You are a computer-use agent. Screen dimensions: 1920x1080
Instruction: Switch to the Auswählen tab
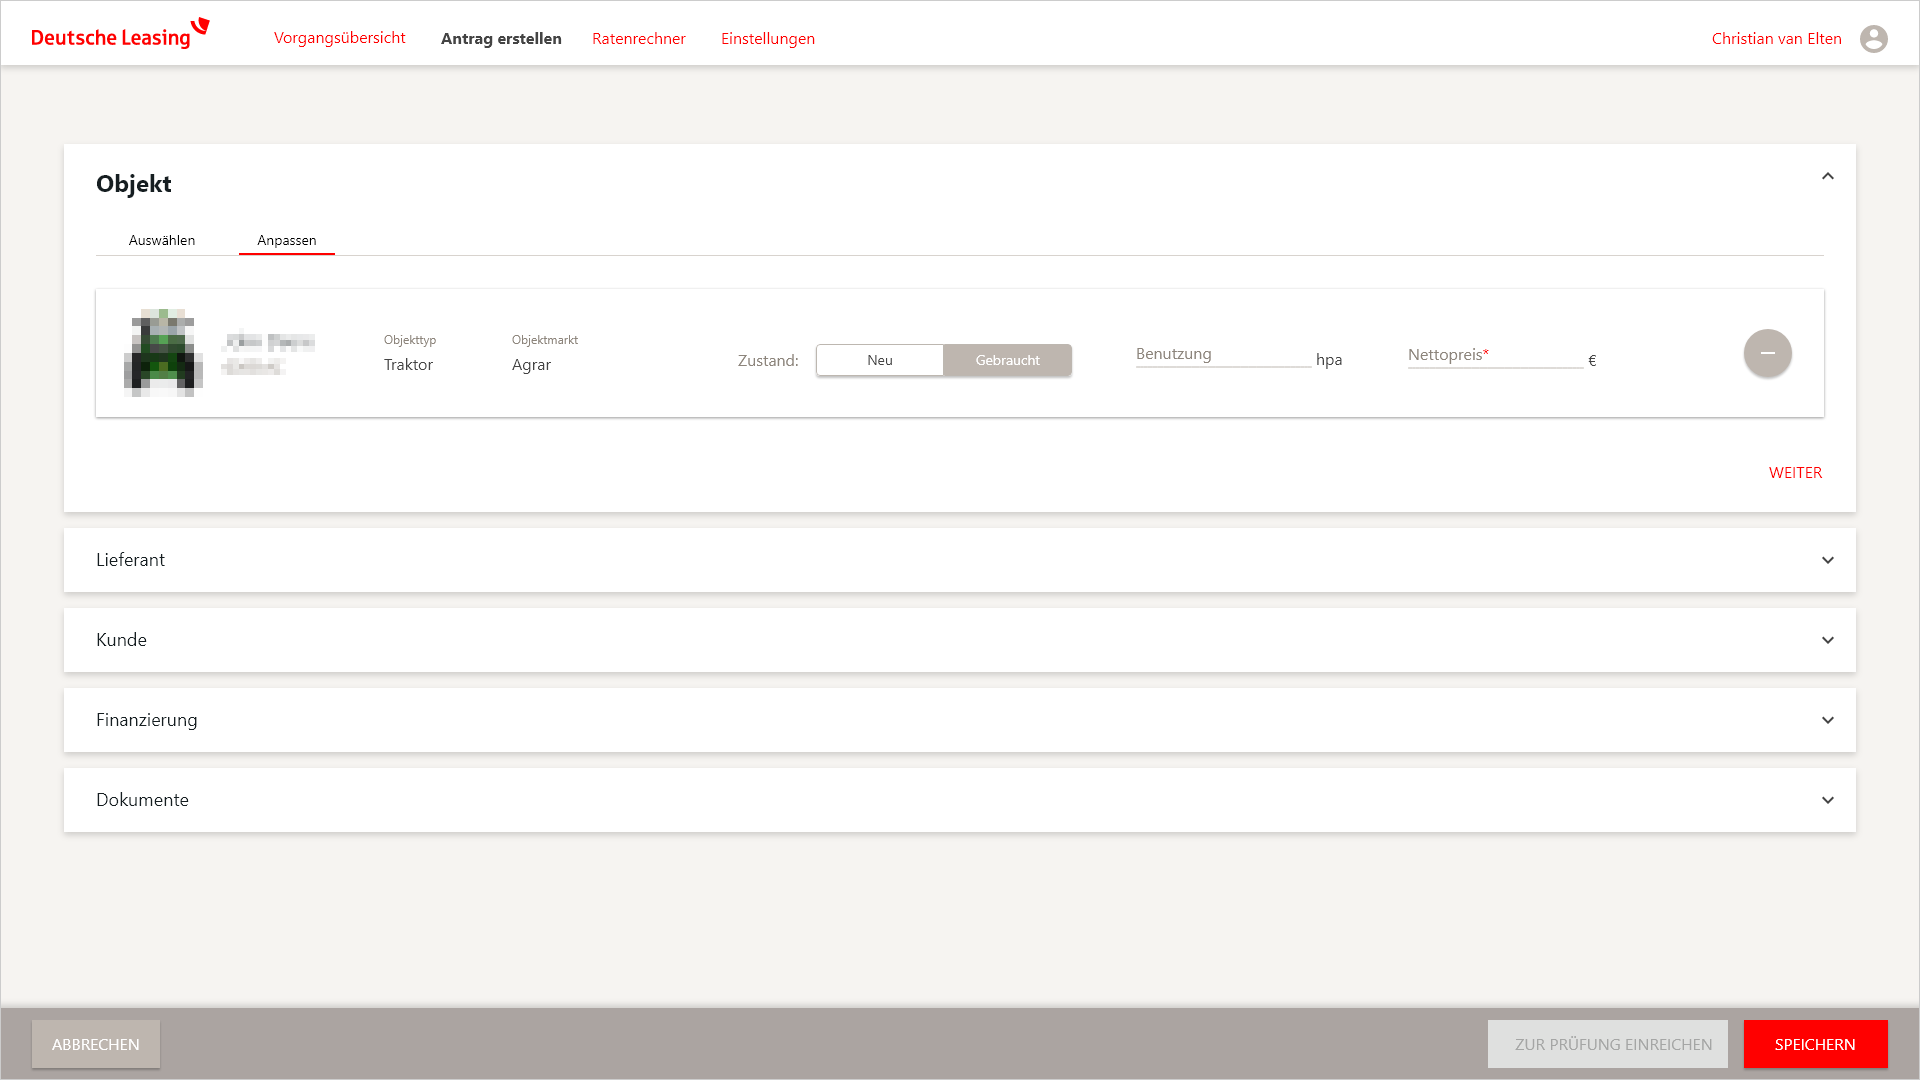162,240
